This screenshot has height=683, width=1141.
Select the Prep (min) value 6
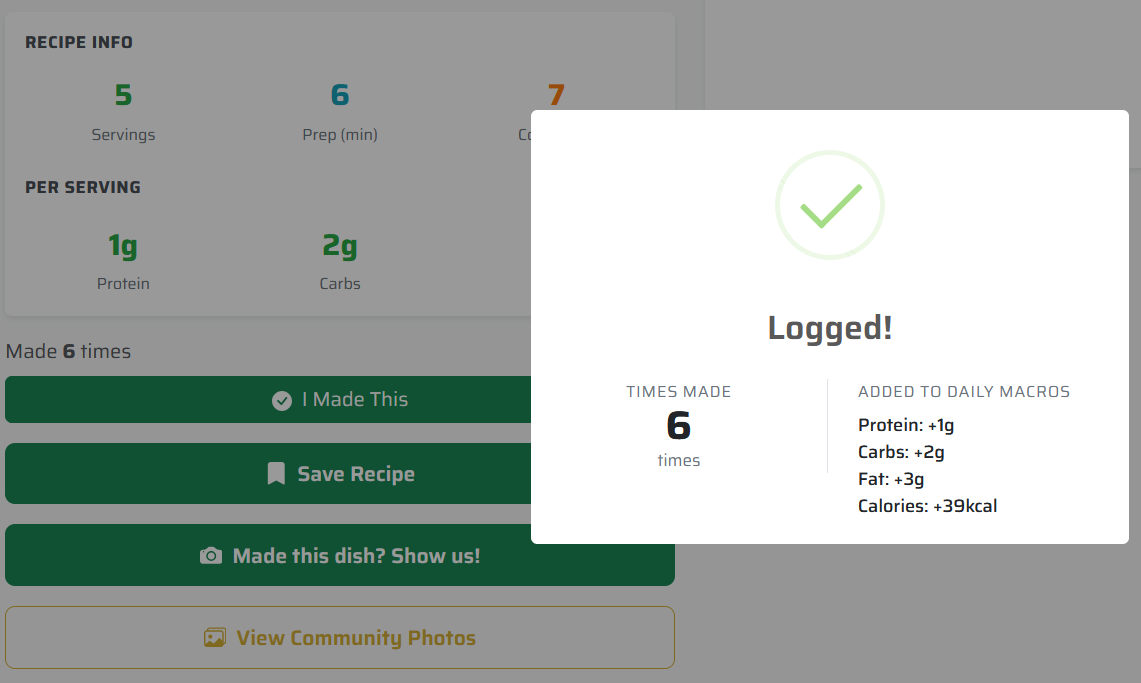point(340,96)
